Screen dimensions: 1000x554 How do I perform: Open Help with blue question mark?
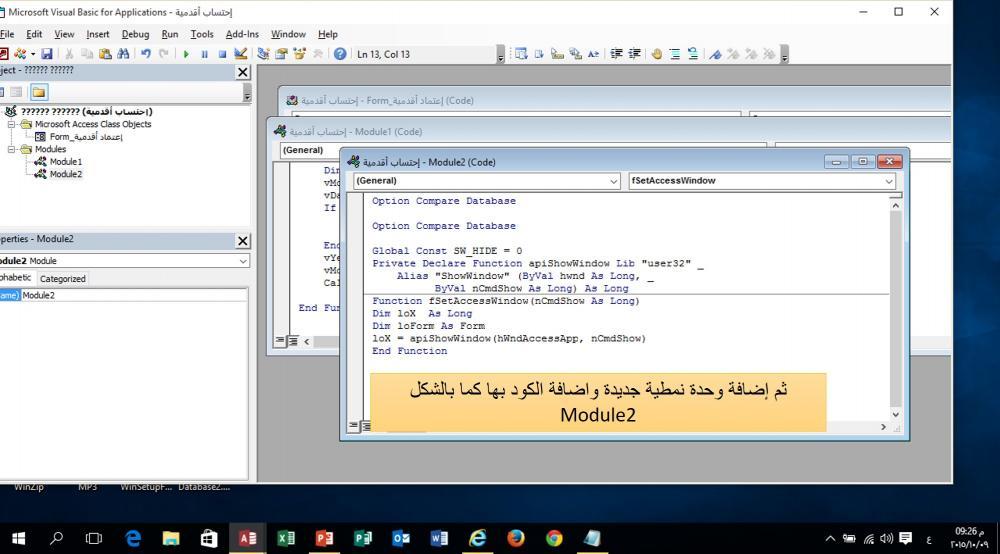[340, 54]
